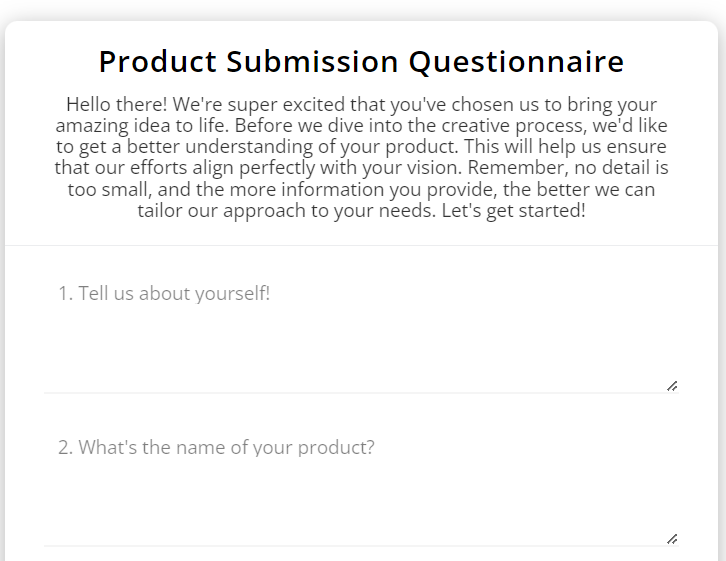The width and height of the screenshot is (726, 561).
Task: Click the word "Questionnaire" in the title
Action: [516, 62]
